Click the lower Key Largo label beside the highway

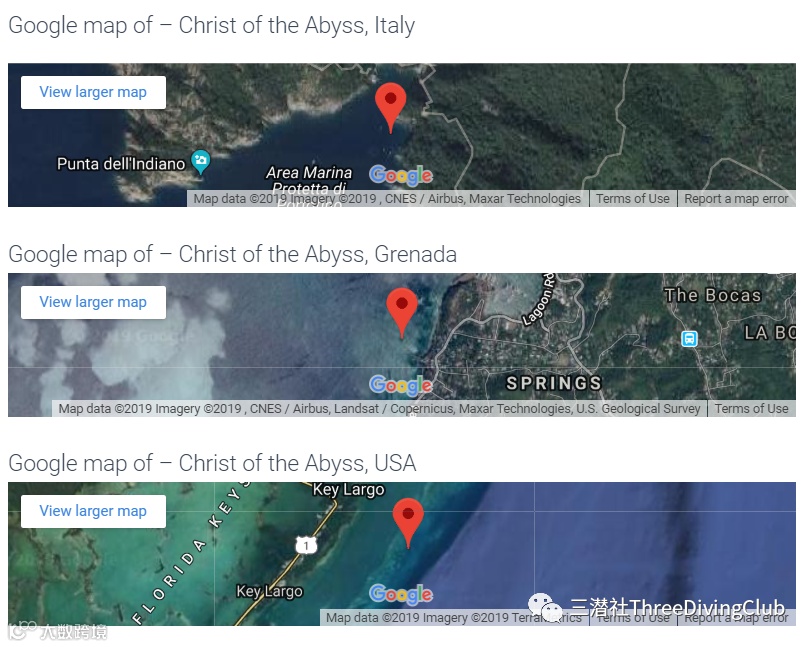pos(269,591)
